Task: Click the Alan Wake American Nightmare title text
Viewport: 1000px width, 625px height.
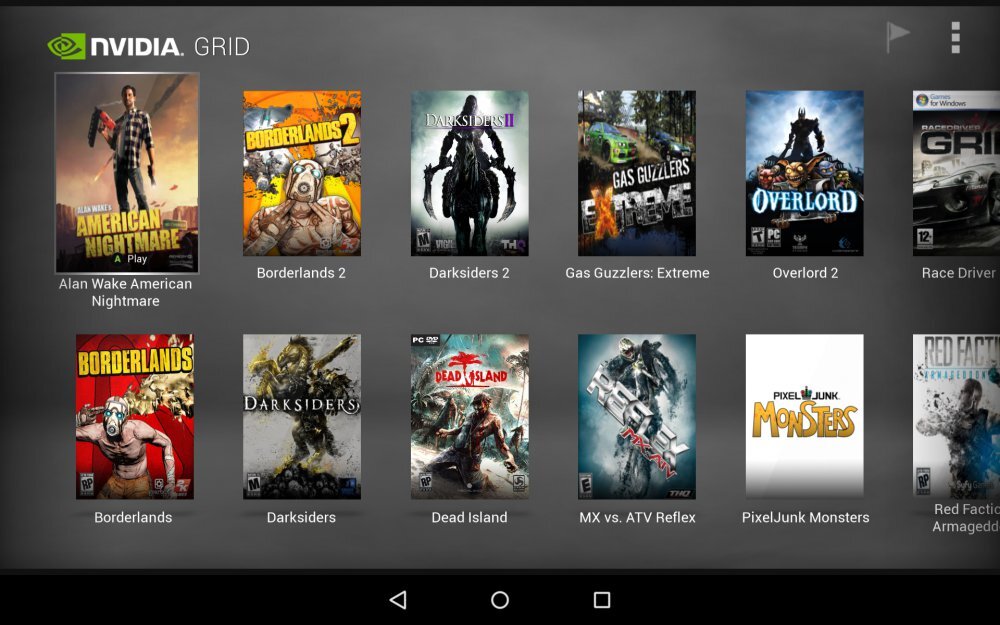Action: pos(125,292)
